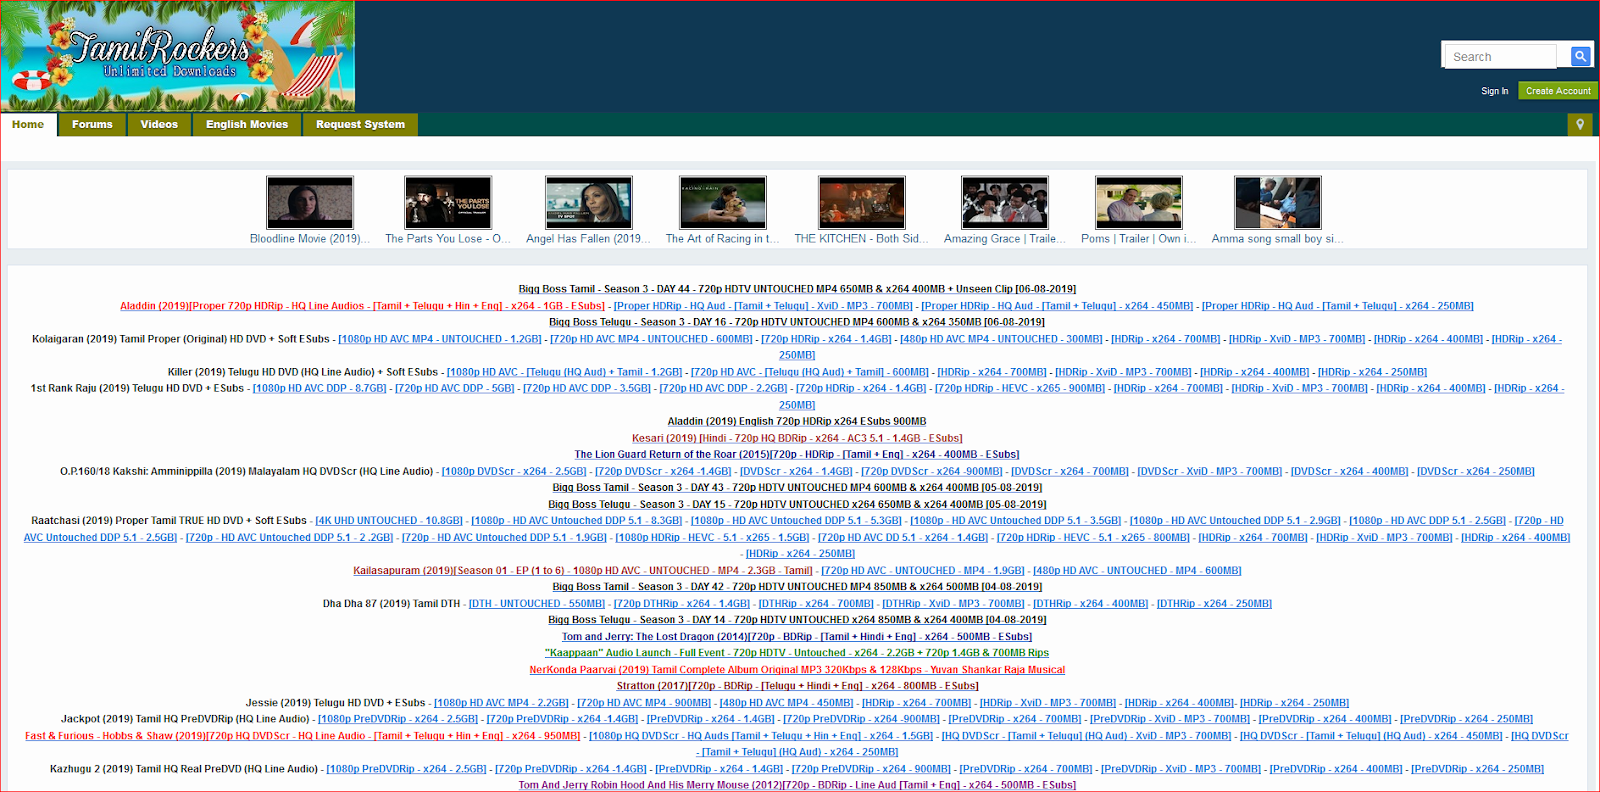Open Amma song small boy thumbnail
This screenshot has height=792, width=1600.
pyautogui.click(x=1278, y=203)
